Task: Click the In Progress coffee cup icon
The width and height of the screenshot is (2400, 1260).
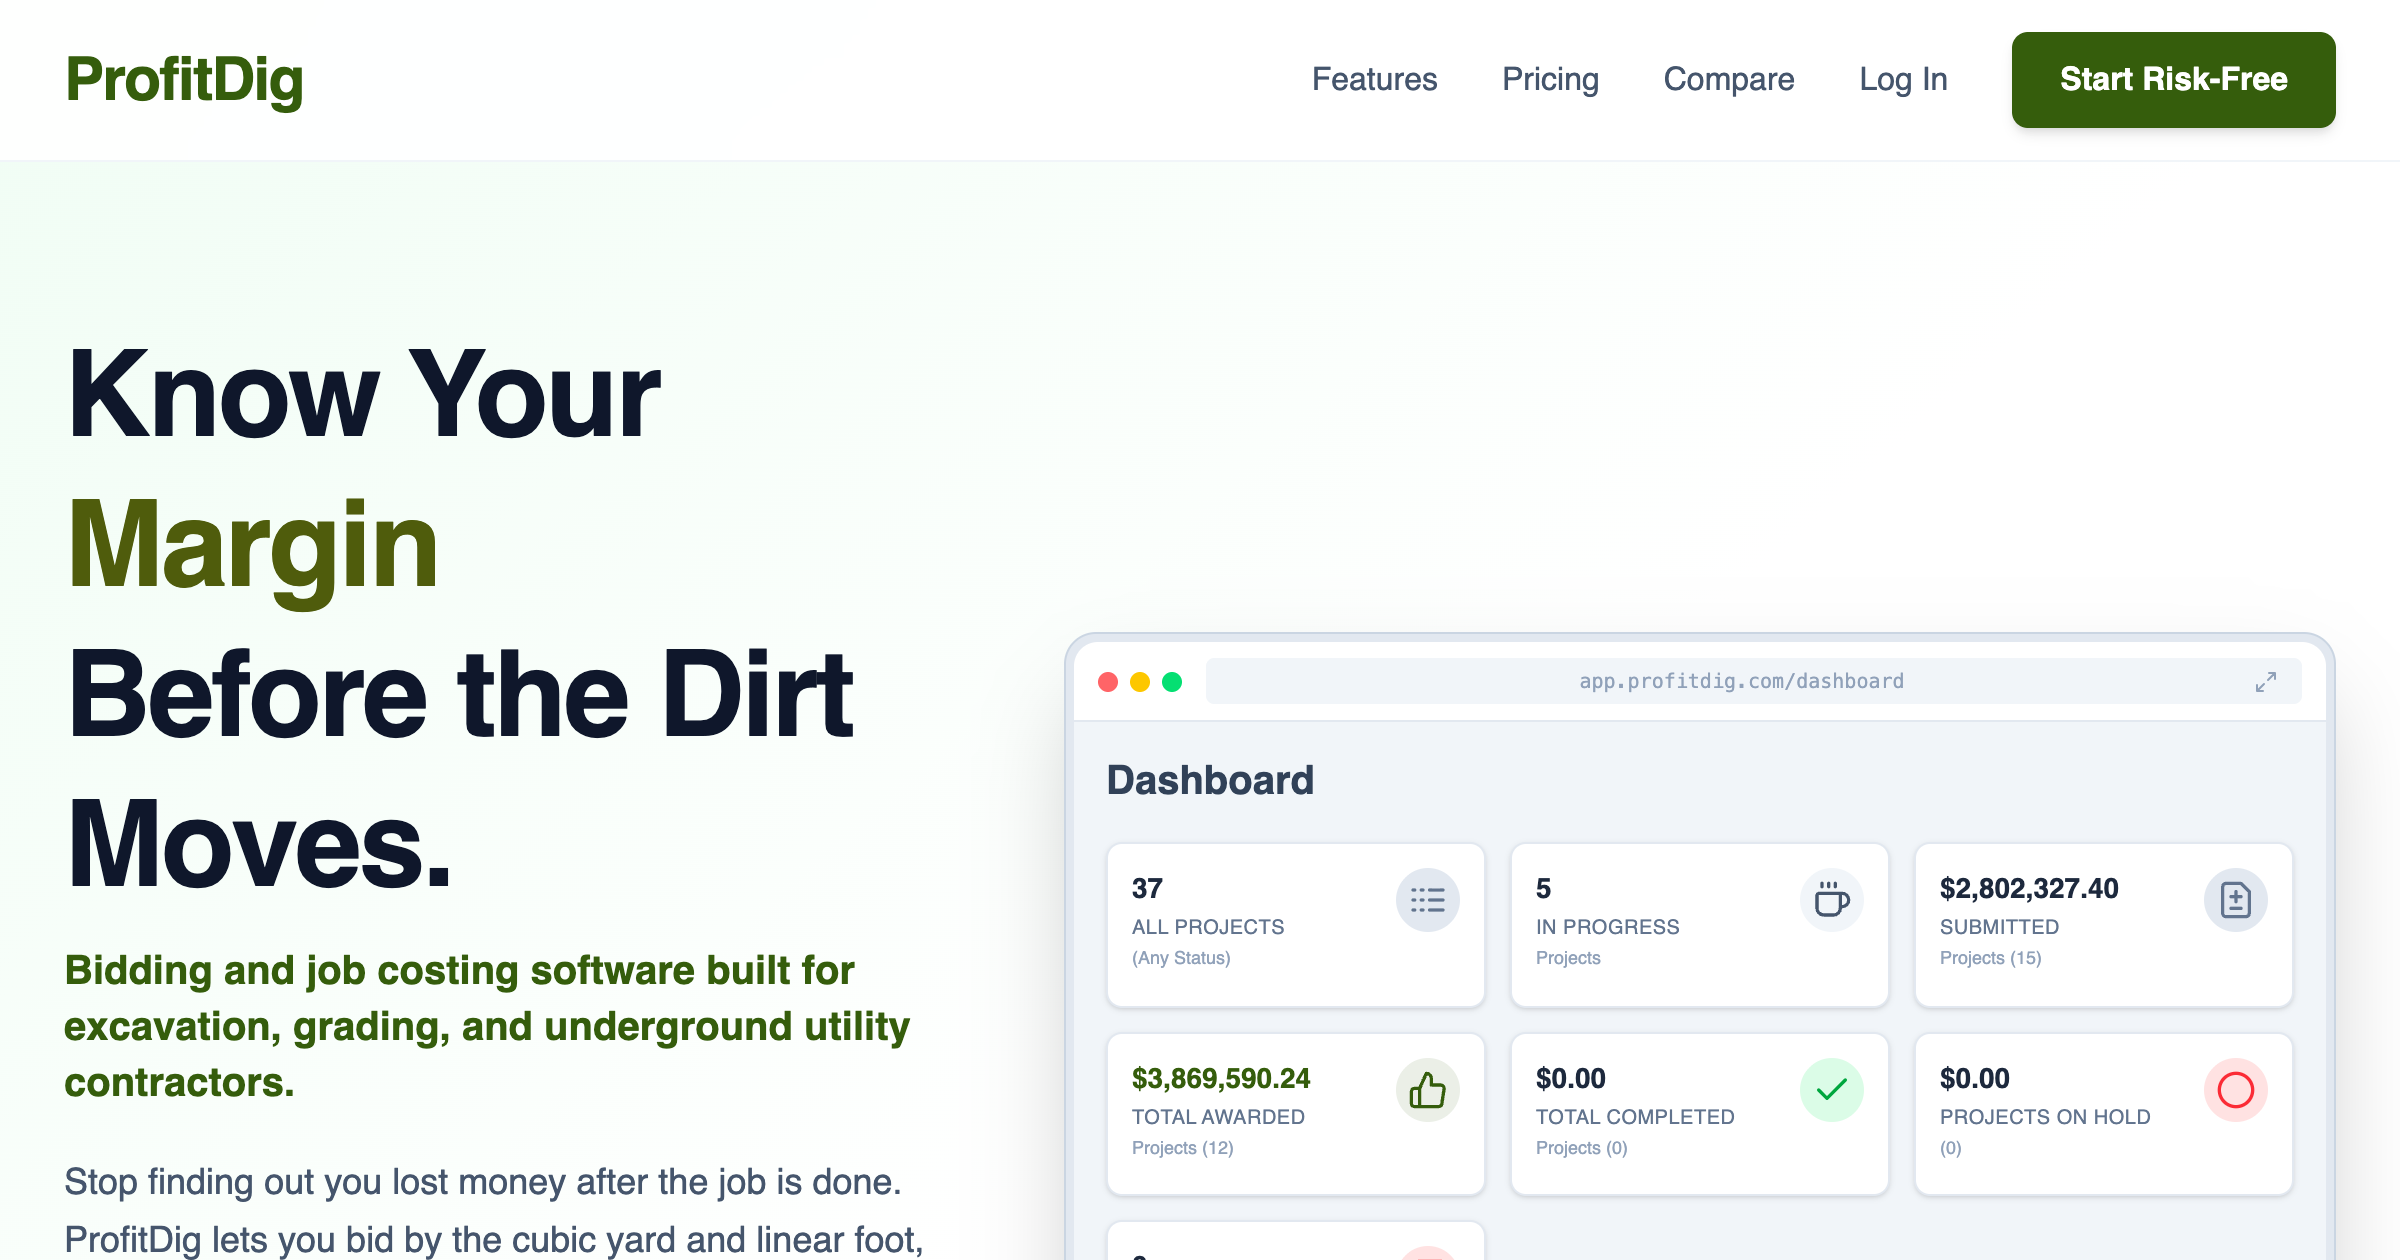Action: tap(1831, 900)
